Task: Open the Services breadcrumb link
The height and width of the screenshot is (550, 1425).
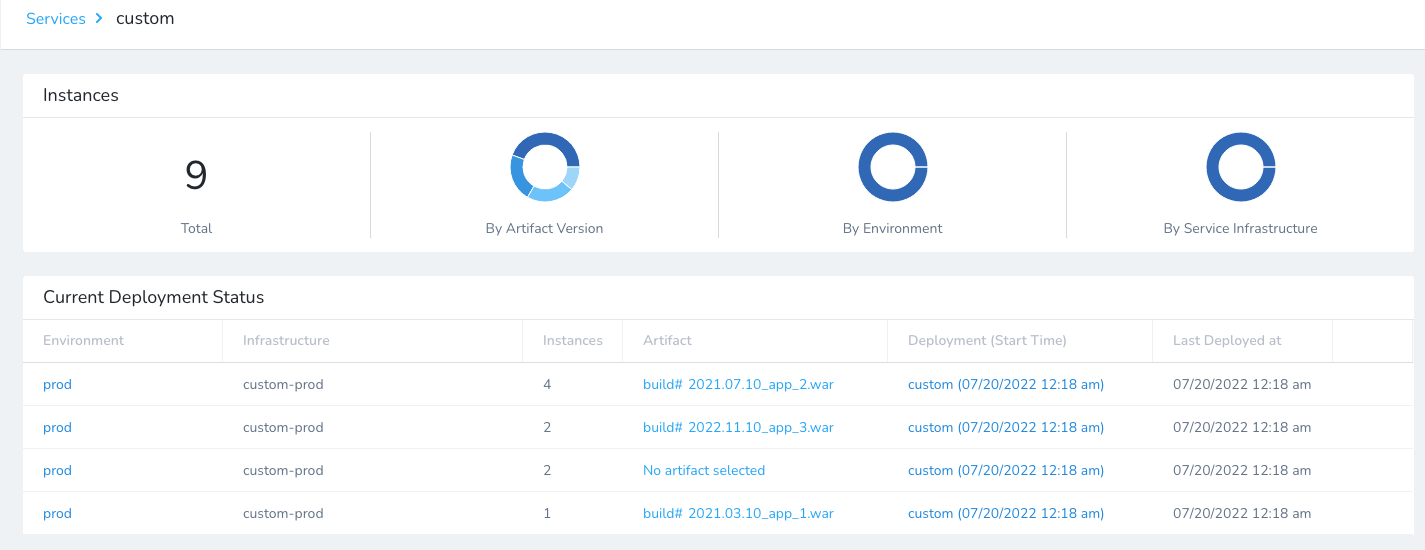Action: (56, 19)
